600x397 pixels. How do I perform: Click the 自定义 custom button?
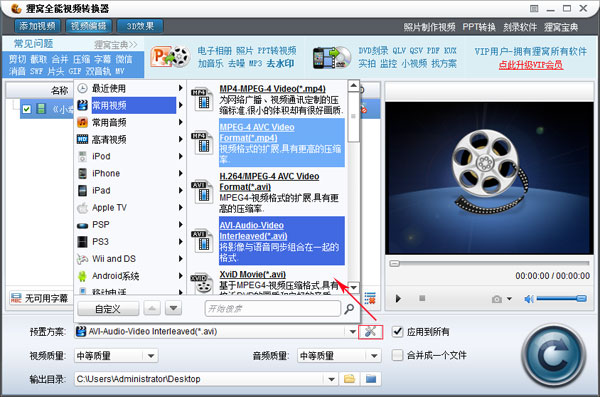(108, 309)
